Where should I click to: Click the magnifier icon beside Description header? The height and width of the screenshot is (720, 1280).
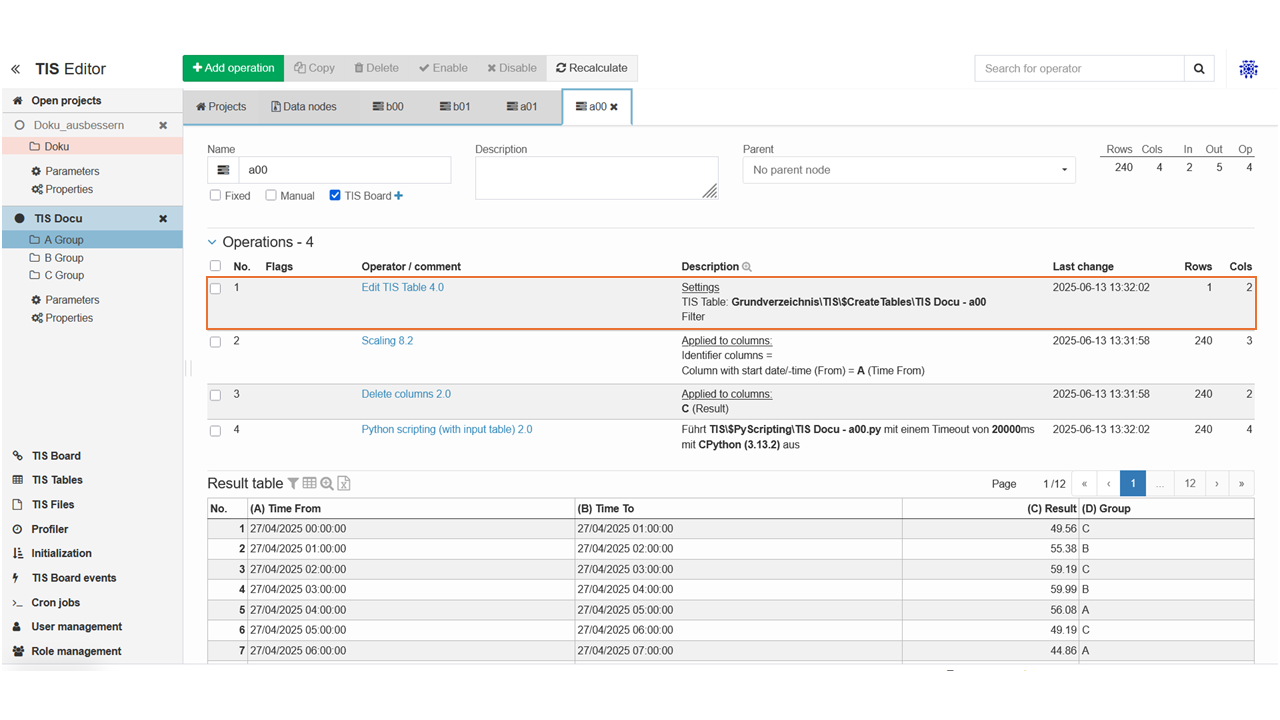[x=747, y=267]
